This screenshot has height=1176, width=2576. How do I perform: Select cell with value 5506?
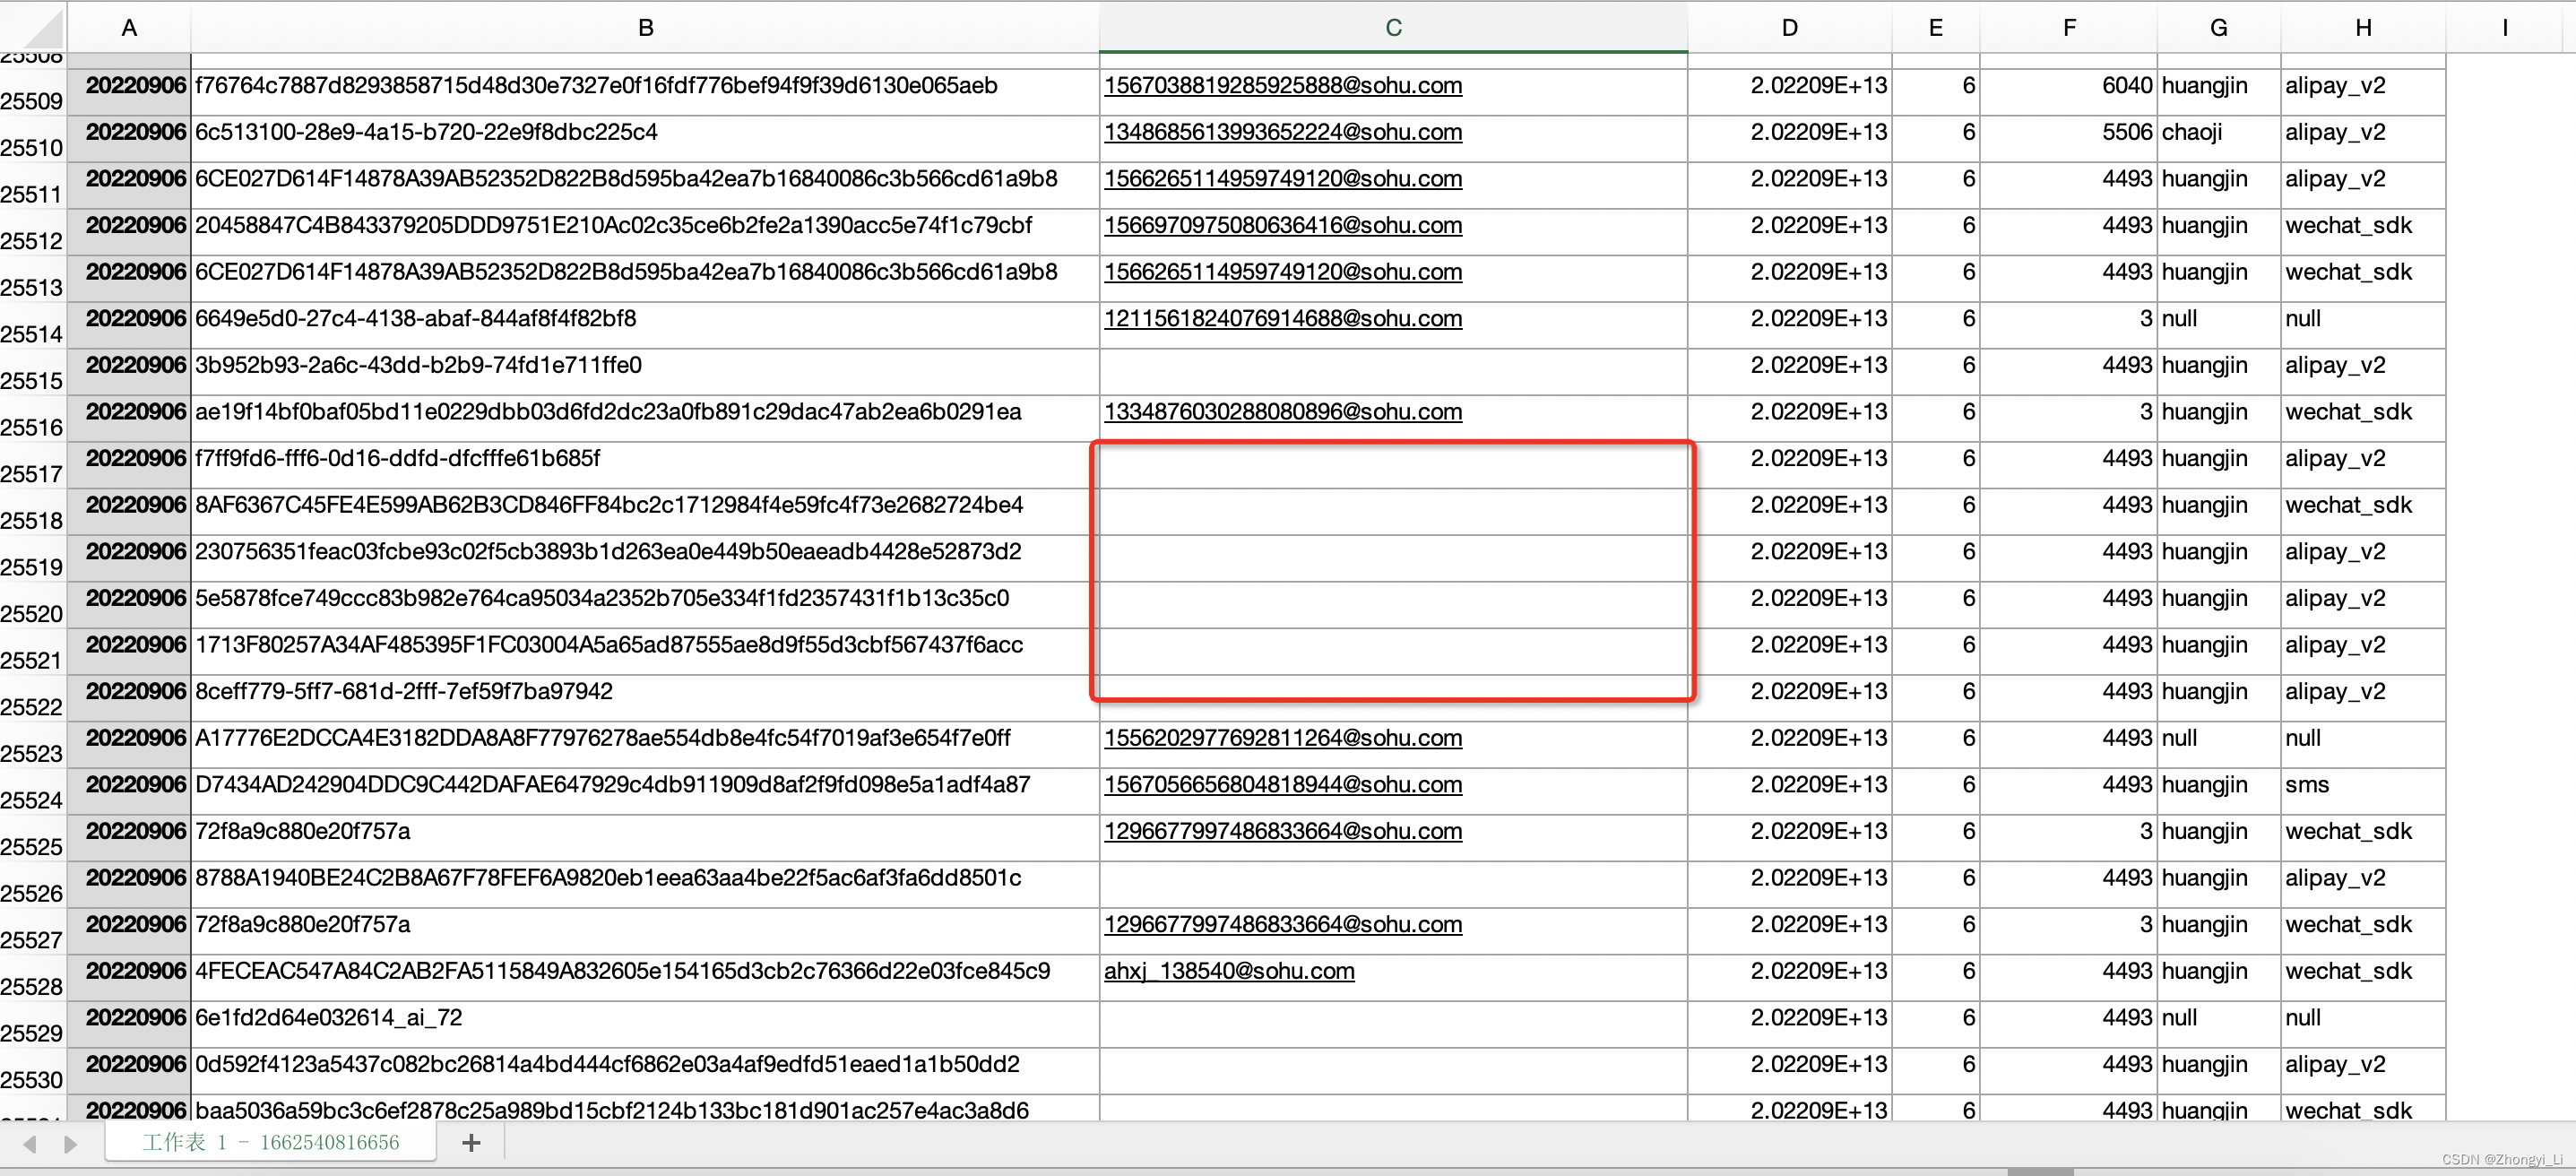click(x=2069, y=139)
